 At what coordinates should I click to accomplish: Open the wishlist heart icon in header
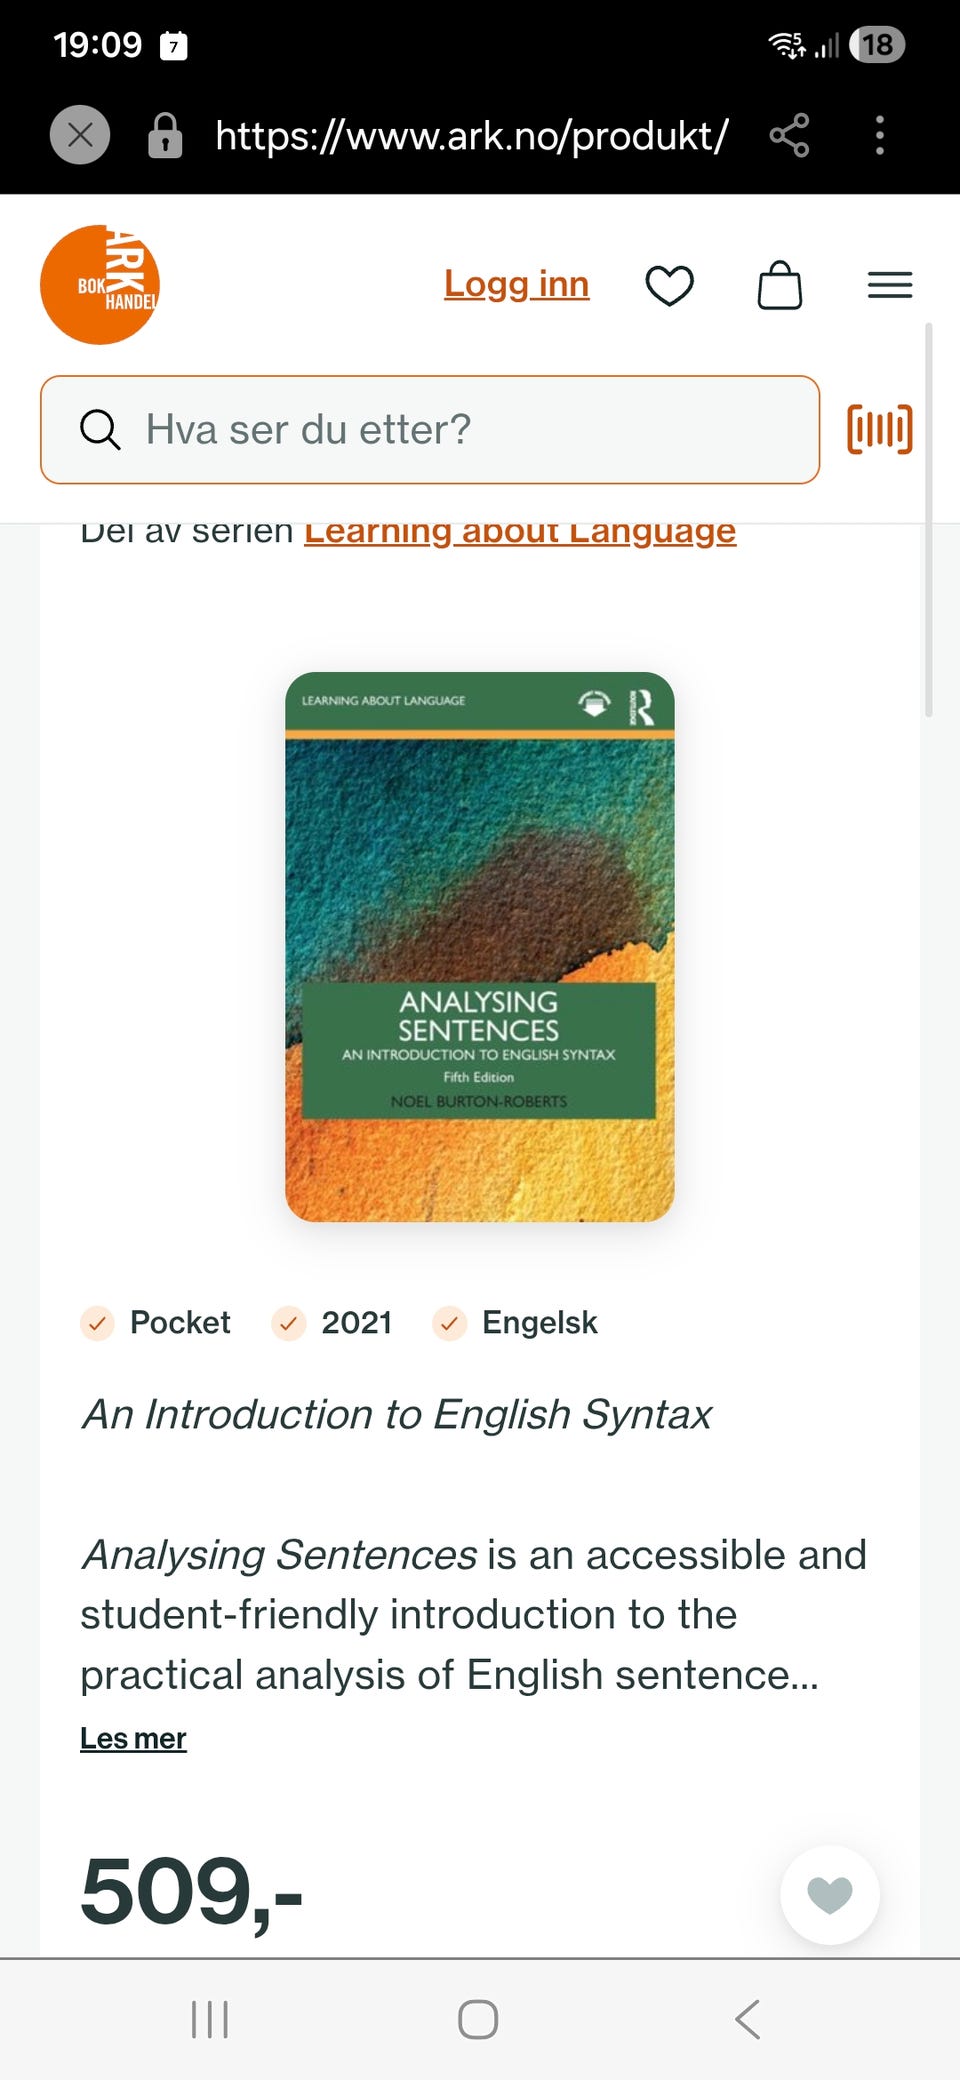670,286
